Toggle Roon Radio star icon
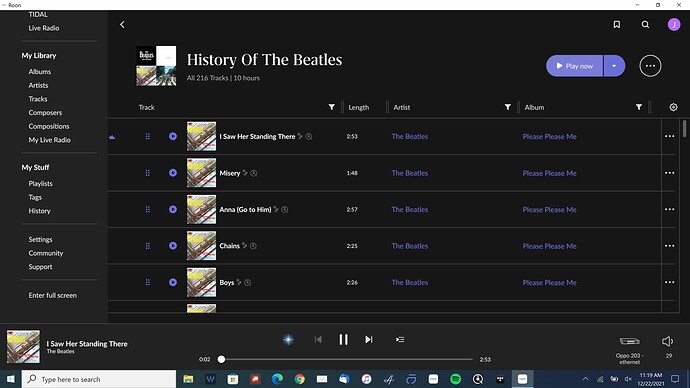Screen dimensions: 690x388 tap(288, 340)
